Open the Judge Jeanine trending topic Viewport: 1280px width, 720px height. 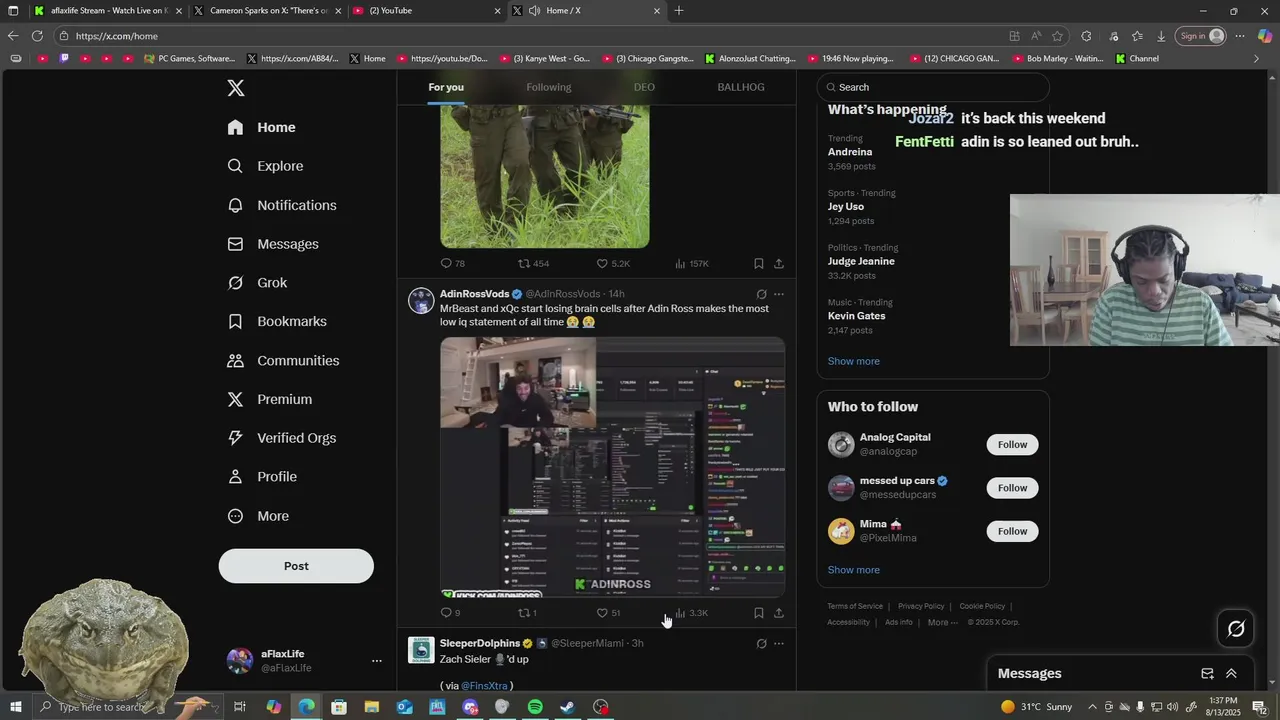pyautogui.click(x=861, y=261)
